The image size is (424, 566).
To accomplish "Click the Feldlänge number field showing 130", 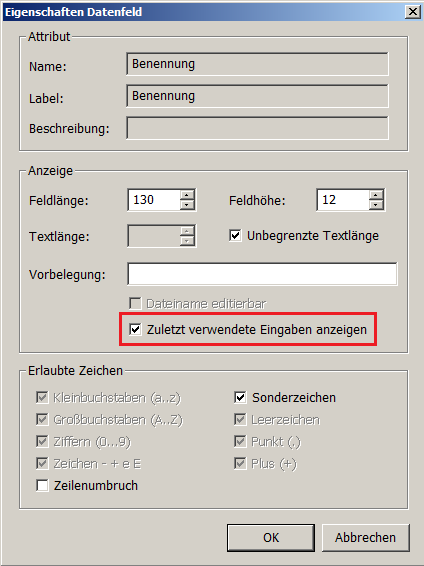I will tap(154, 200).
